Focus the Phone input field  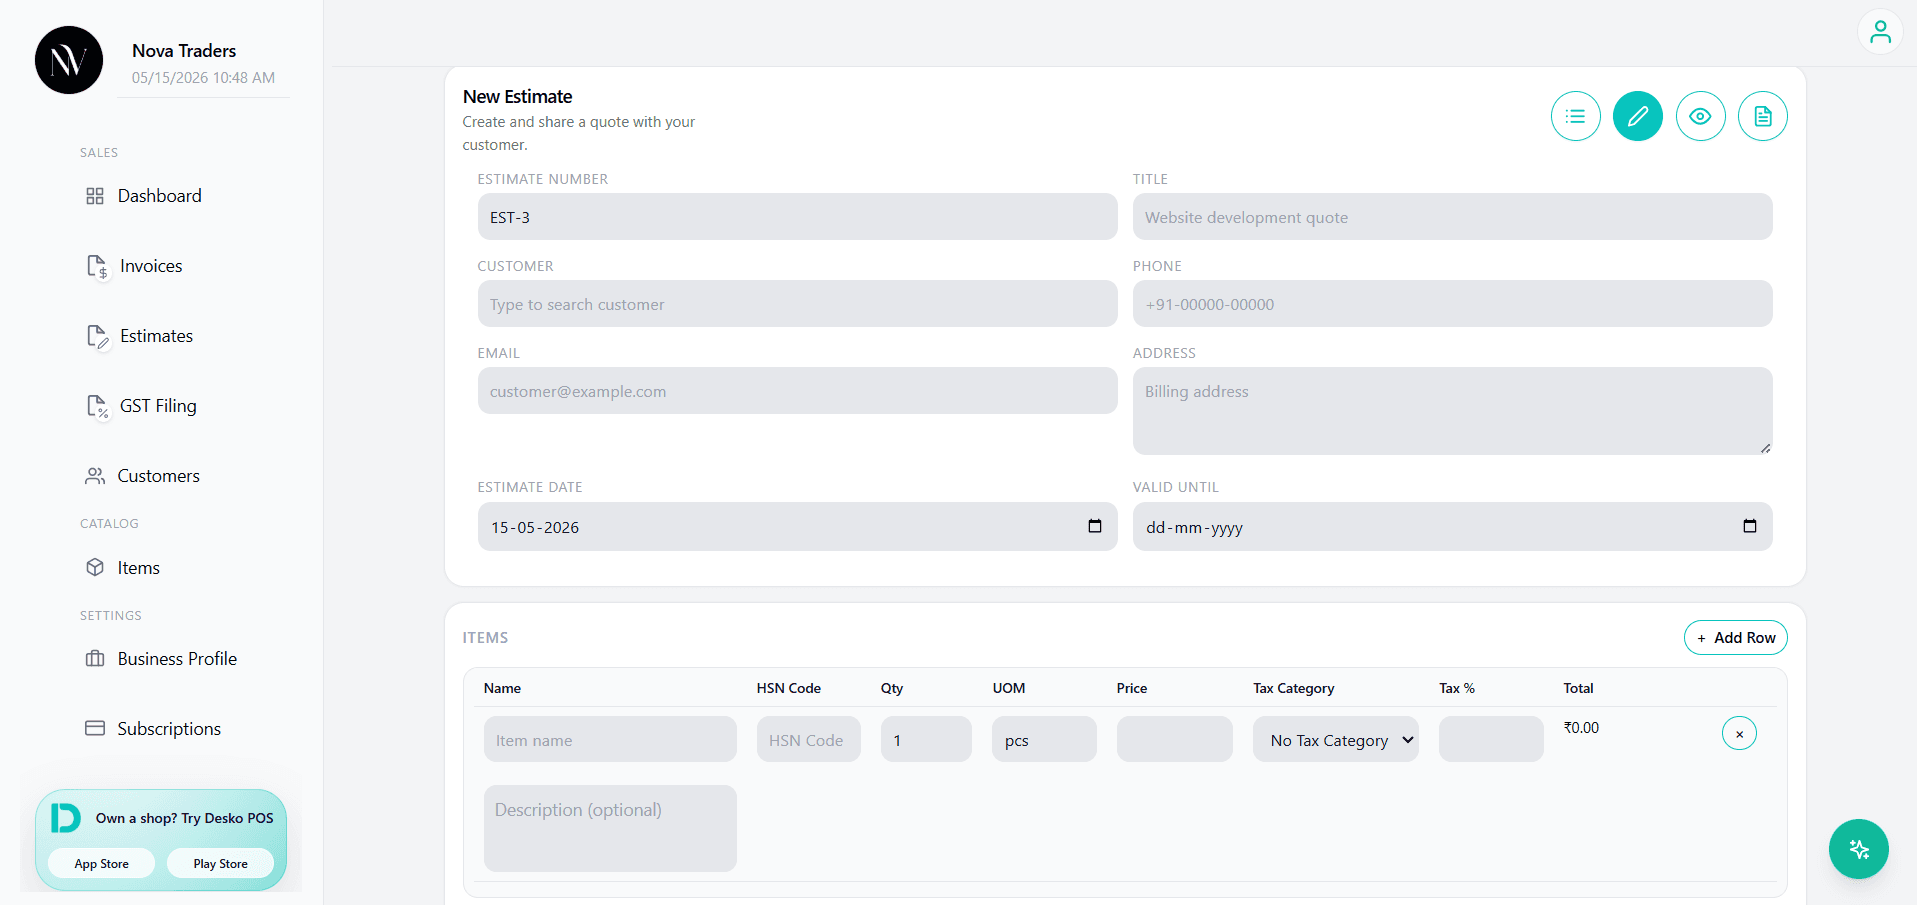pyautogui.click(x=1452, y=304)
